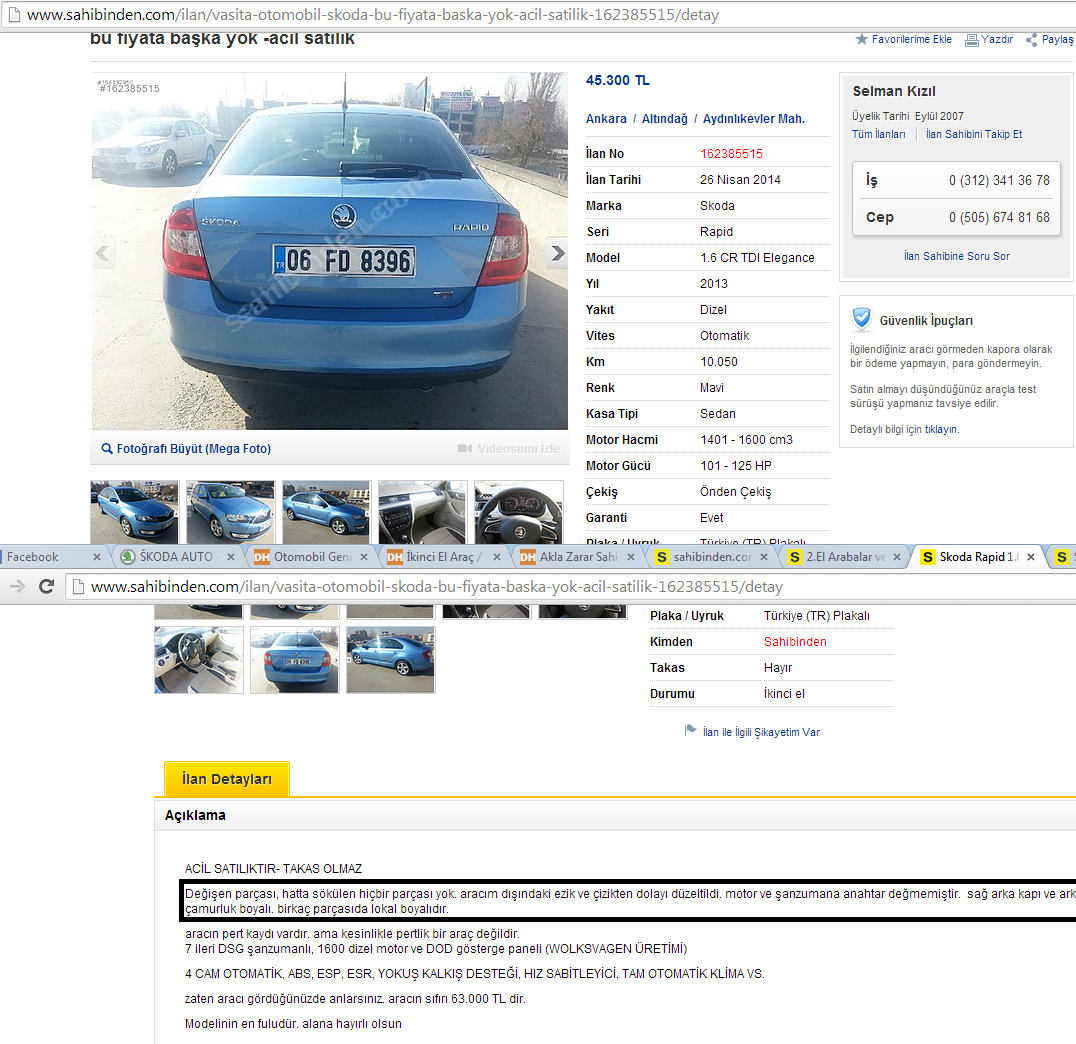Open the İkinci El Araç tab
Image resolution: width=1076 pixels, height=1044 pixels.
[x=443, y=557]
